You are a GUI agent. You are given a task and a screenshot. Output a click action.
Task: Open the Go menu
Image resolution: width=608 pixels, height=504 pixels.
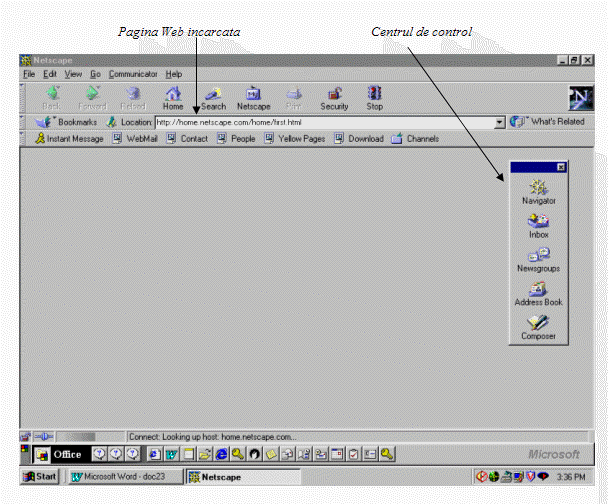click(95, 74)
